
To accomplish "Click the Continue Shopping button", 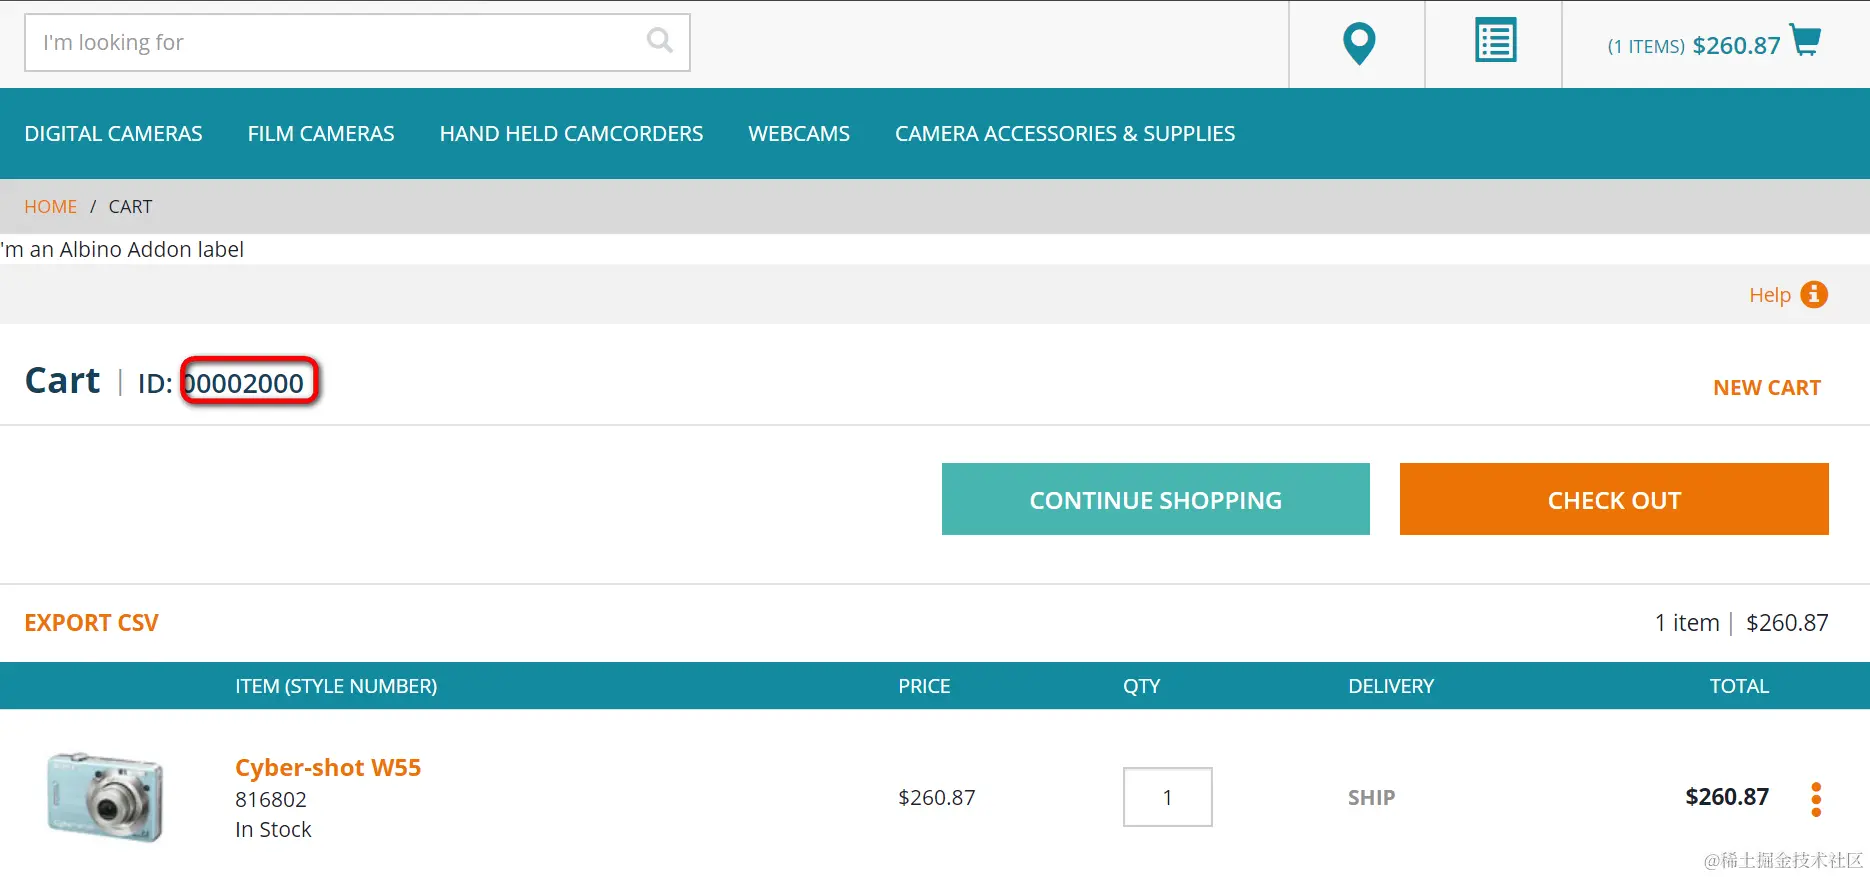I will 1156,499.
